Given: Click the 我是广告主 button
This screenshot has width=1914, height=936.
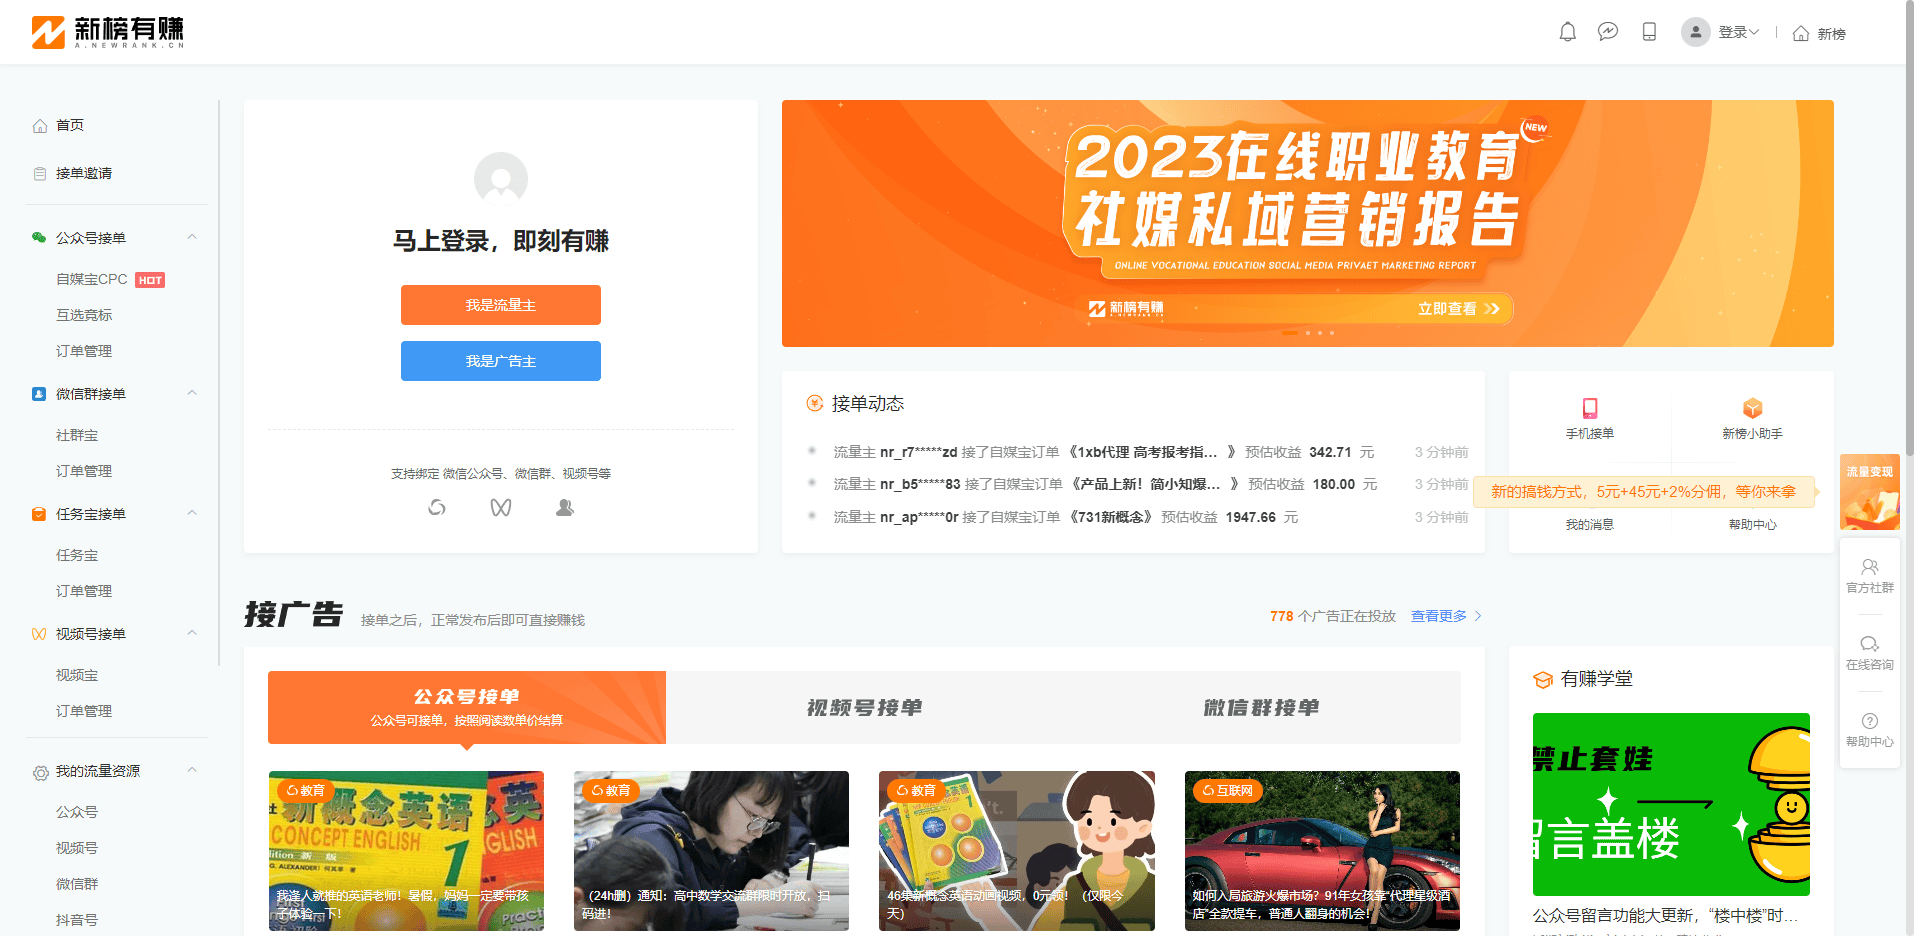Looking at the screenshot, I should (500, 361).
